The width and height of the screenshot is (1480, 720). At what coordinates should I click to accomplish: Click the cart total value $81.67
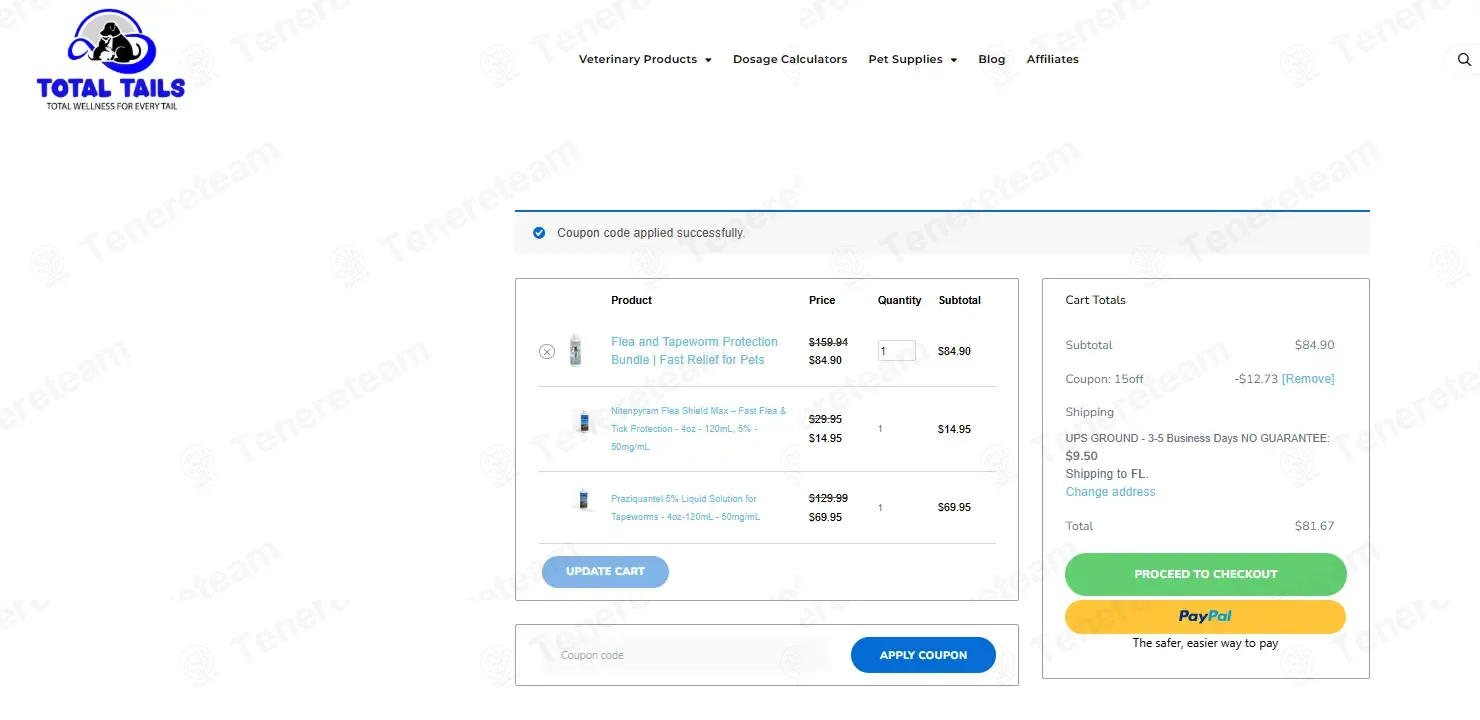(1314, 526)
